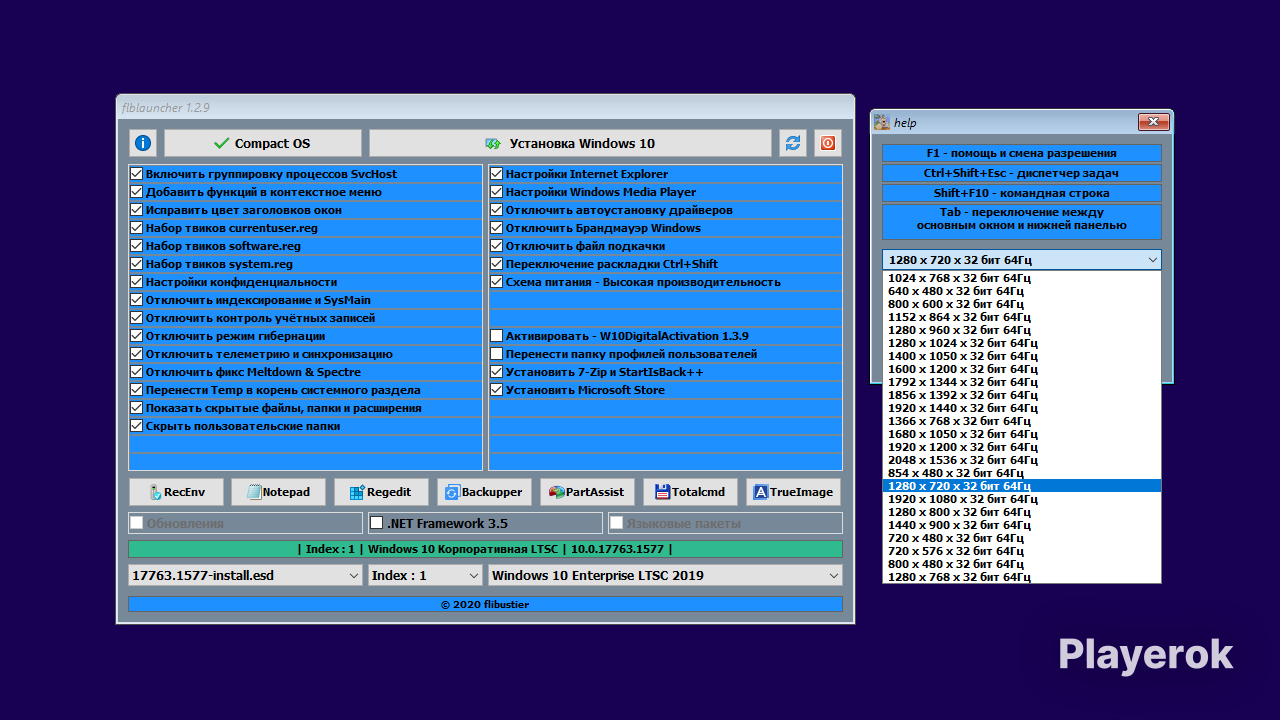
Task: Click the Установка Windows 10 button
Action: coord(570,143)
